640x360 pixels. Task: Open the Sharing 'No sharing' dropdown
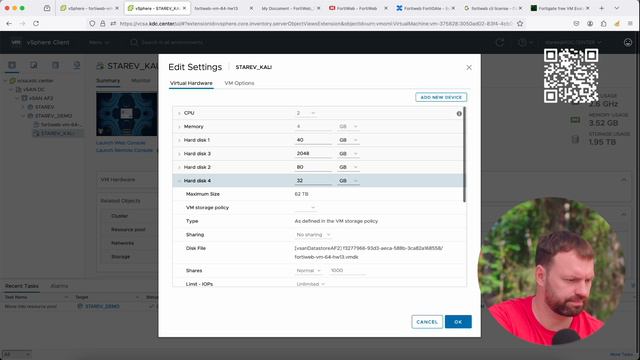(x=313, y=235)
